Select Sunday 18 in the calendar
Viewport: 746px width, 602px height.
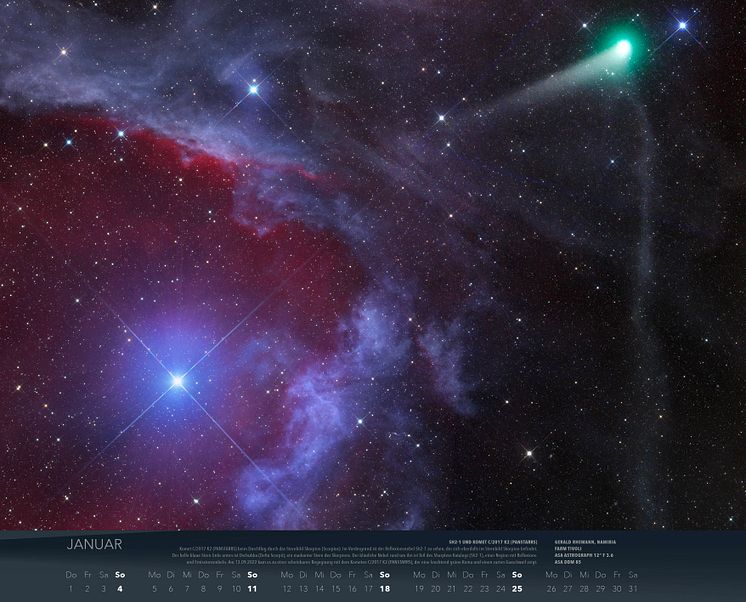click(x=384, y=589)
